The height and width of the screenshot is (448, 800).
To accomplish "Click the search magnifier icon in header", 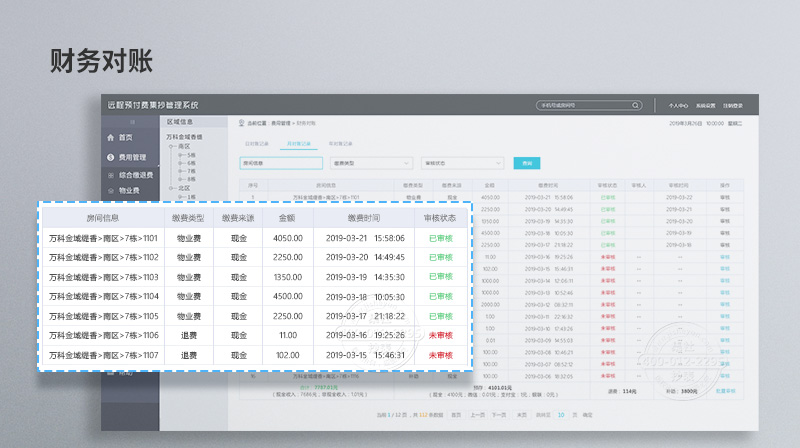I will [x=635, y=105].
